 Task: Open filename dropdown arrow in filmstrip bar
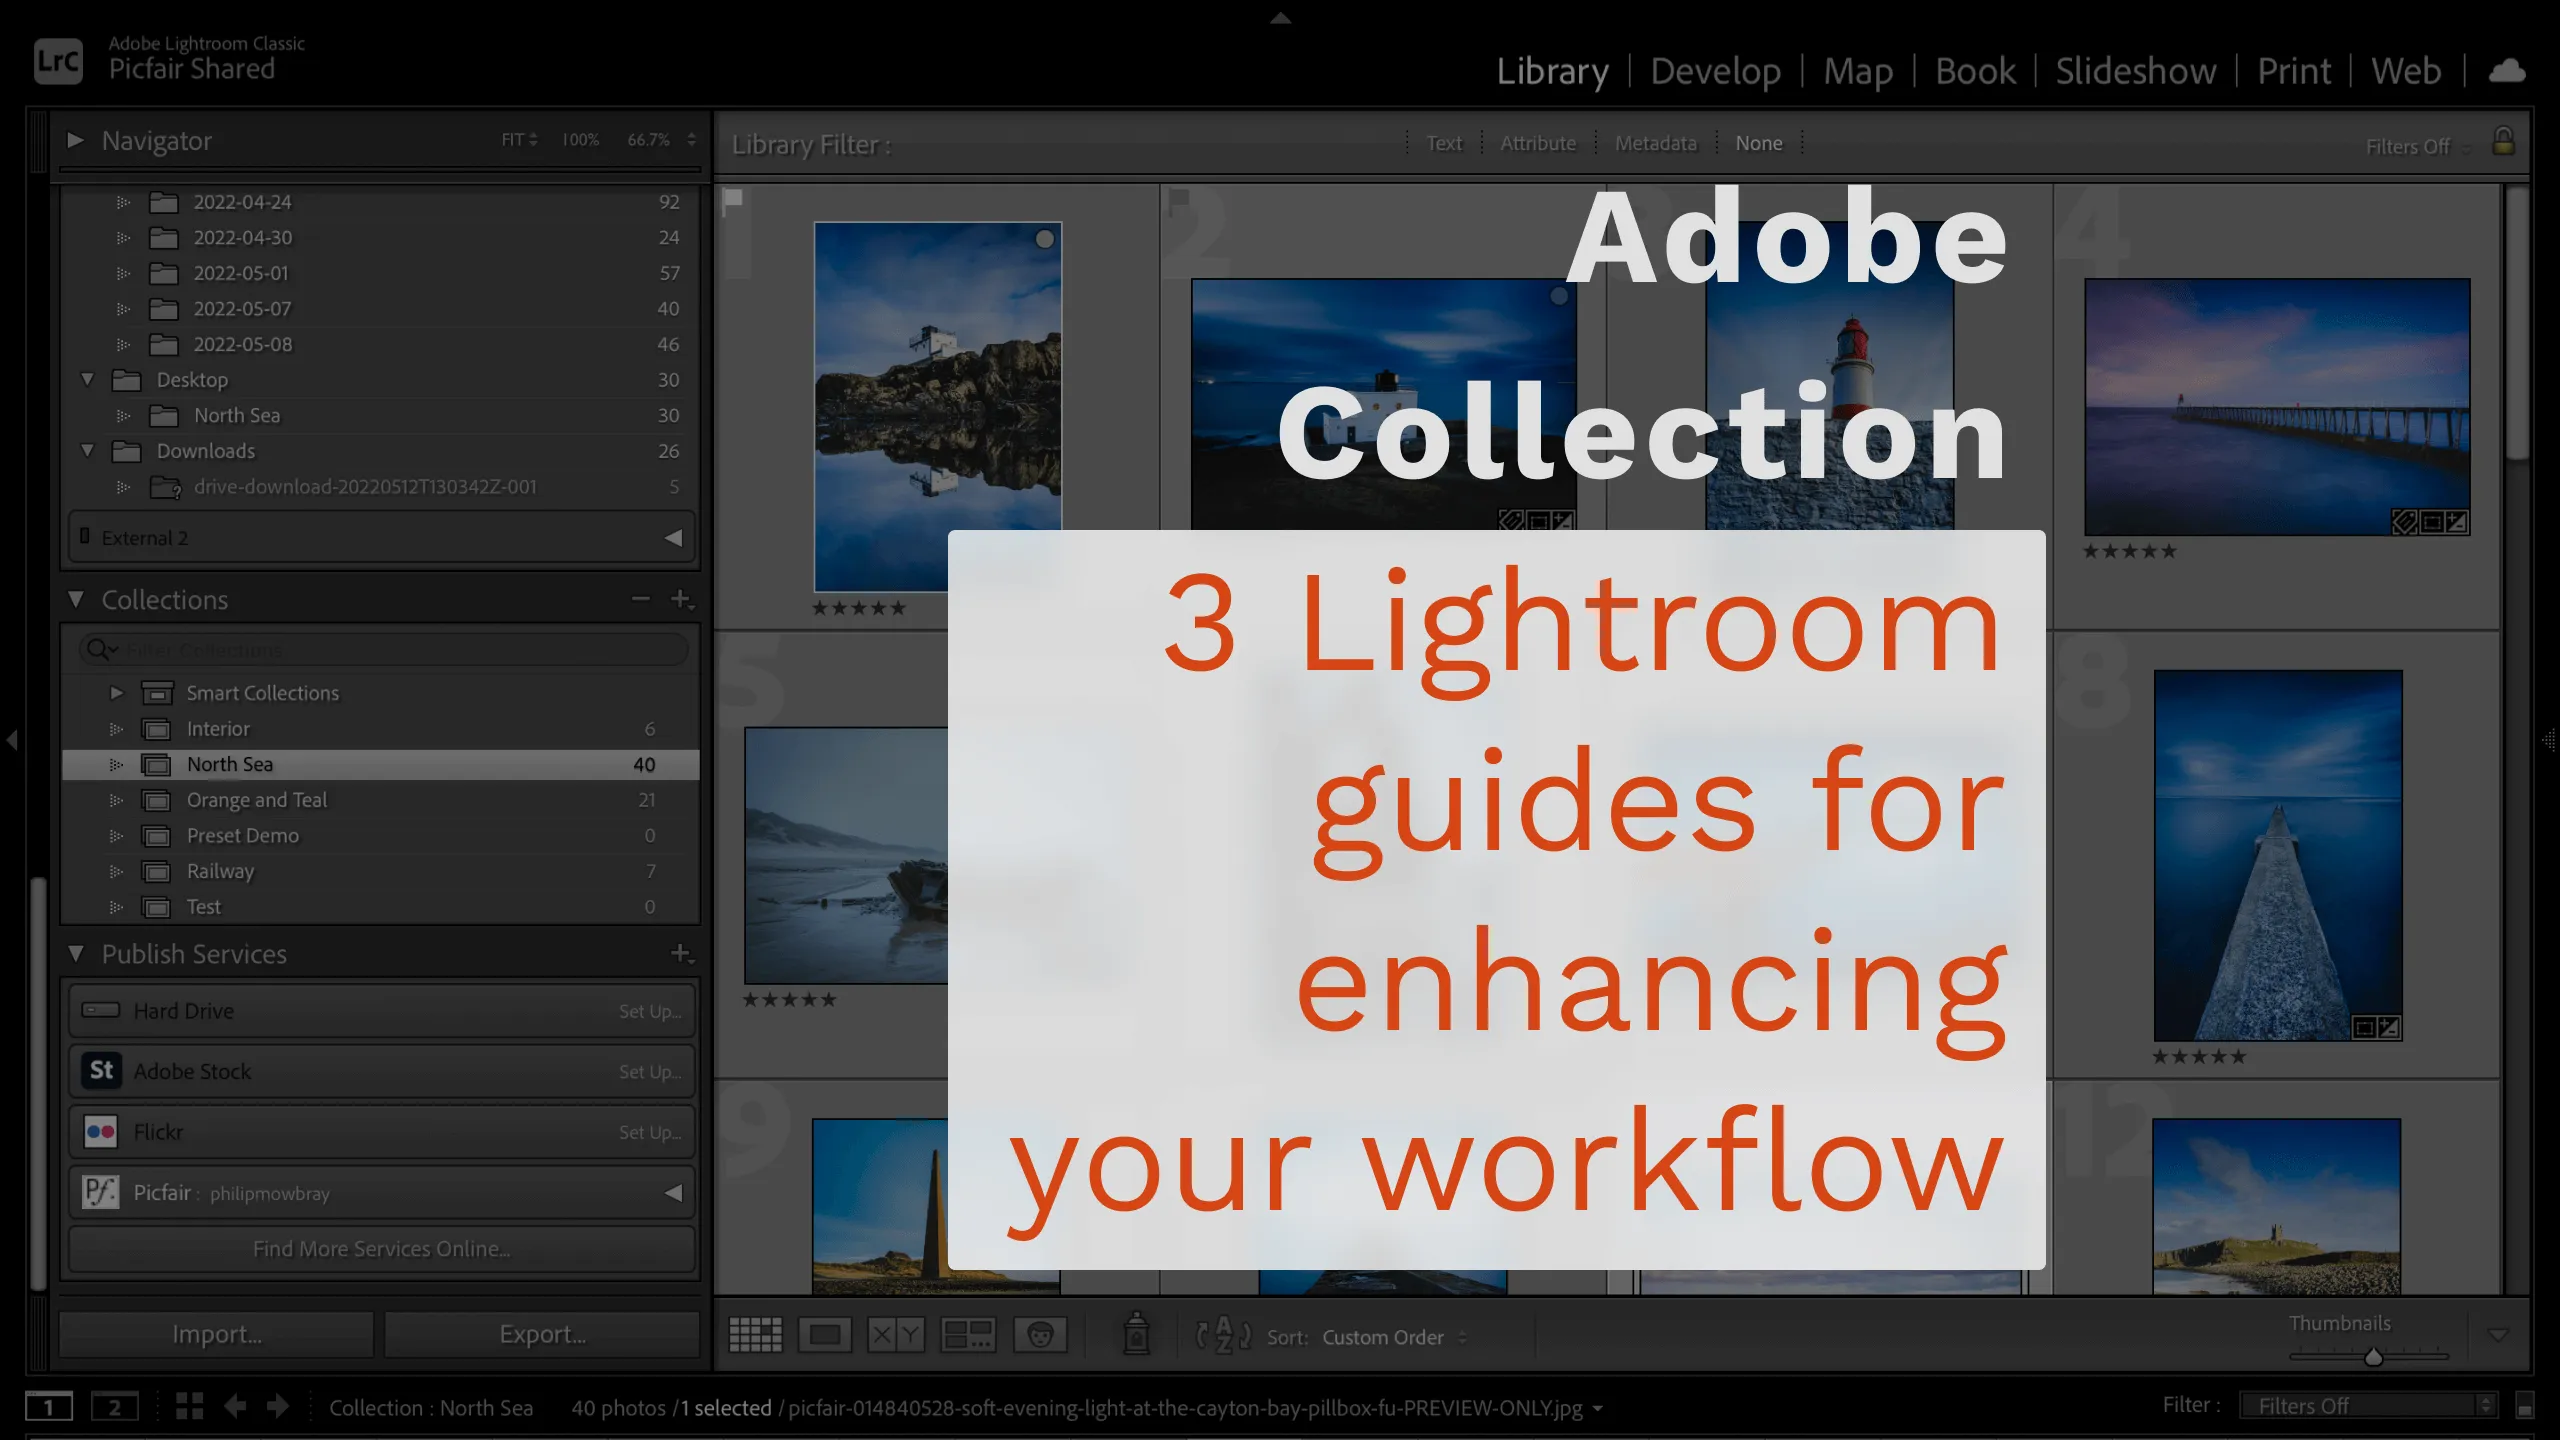1598,1408
